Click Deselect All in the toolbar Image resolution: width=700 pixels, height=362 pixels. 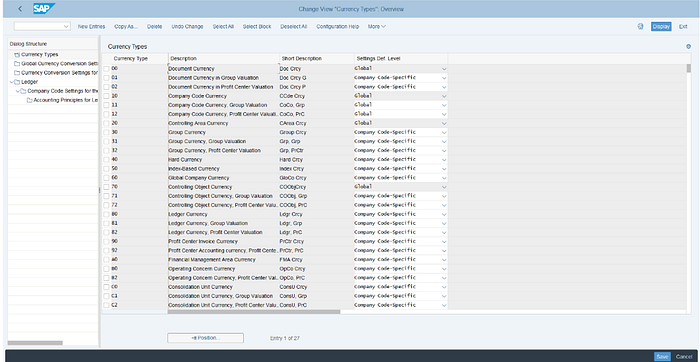tap(294, 27)
